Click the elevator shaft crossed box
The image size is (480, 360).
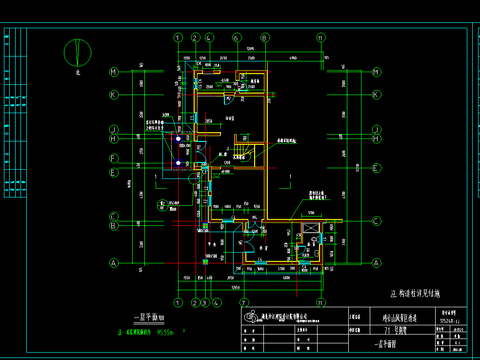click(x=311, y=228)
